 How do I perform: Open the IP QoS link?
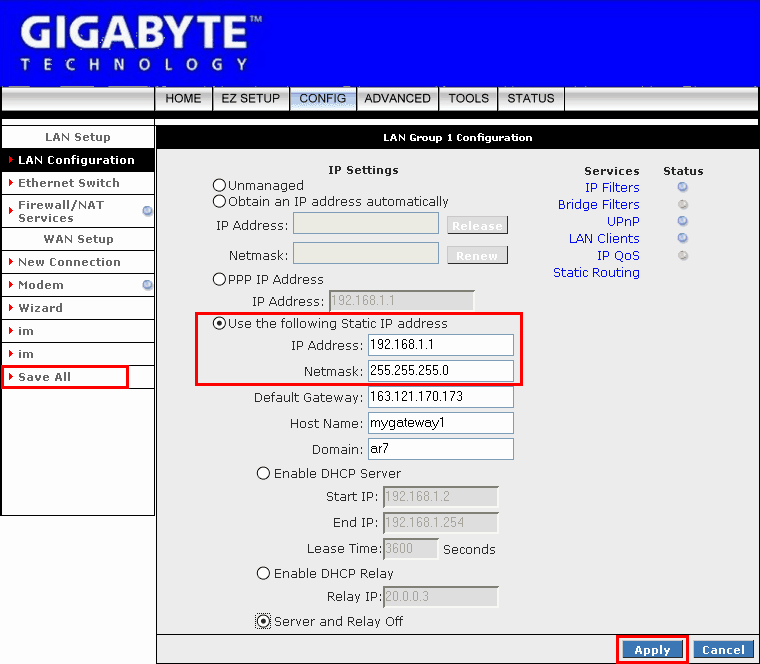[x=618, y=255]
